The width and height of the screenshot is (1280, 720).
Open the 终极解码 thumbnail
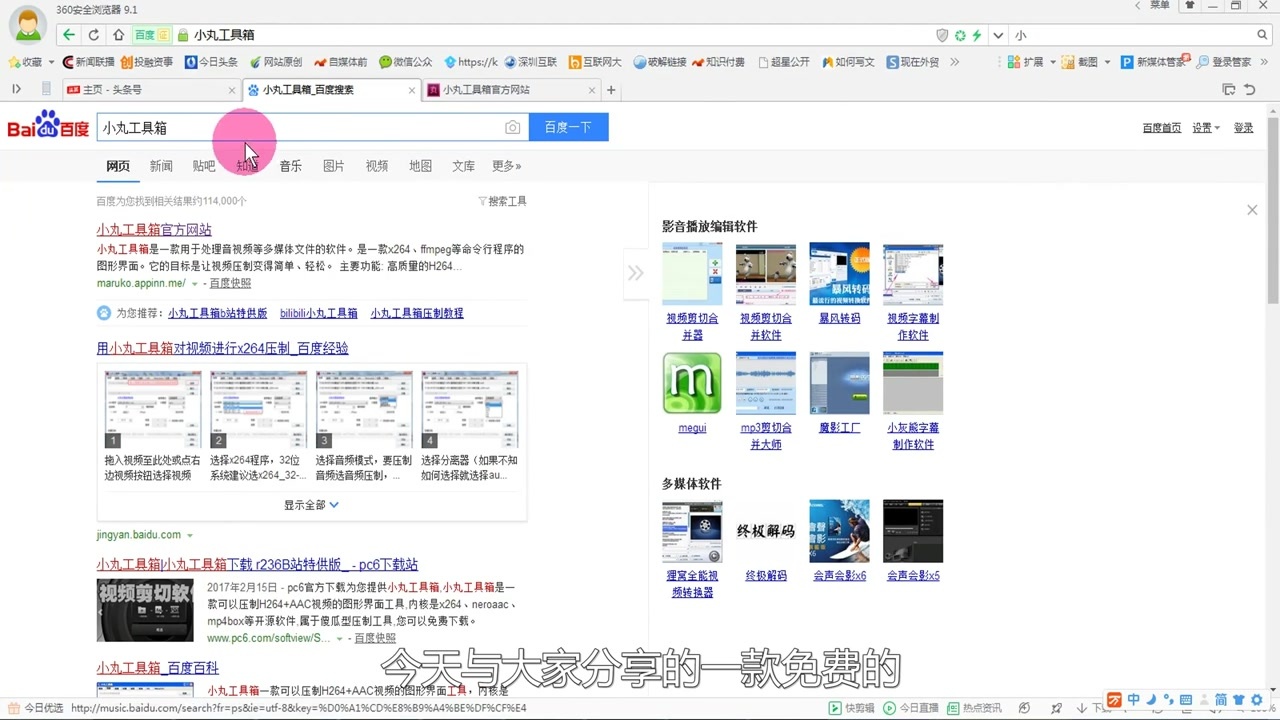click(765, 531)
